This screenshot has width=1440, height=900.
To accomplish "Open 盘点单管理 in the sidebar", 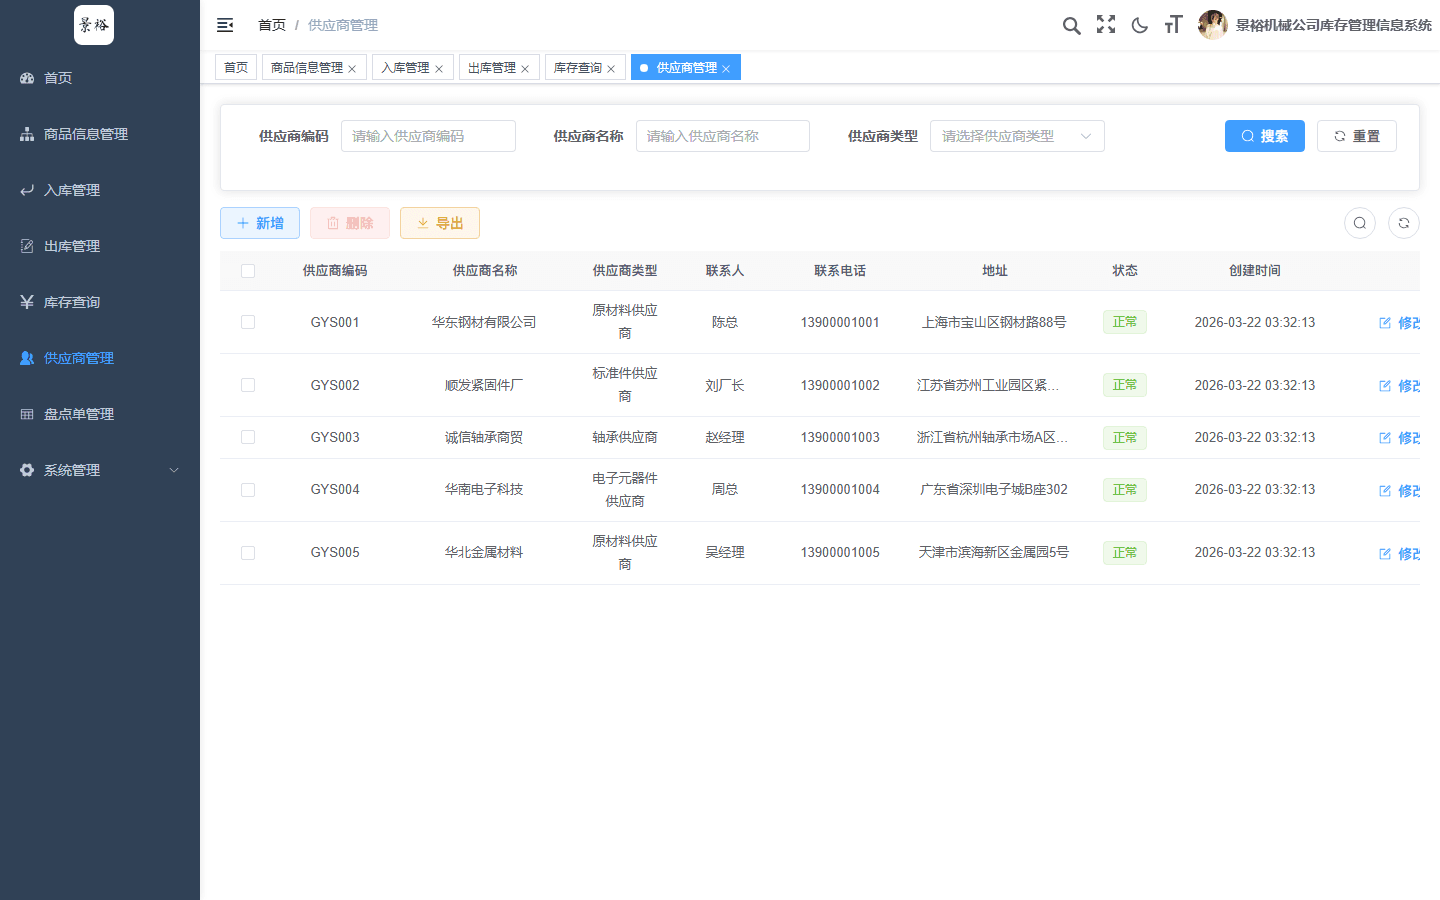I will pyautogui.click(x=100, y=414).
